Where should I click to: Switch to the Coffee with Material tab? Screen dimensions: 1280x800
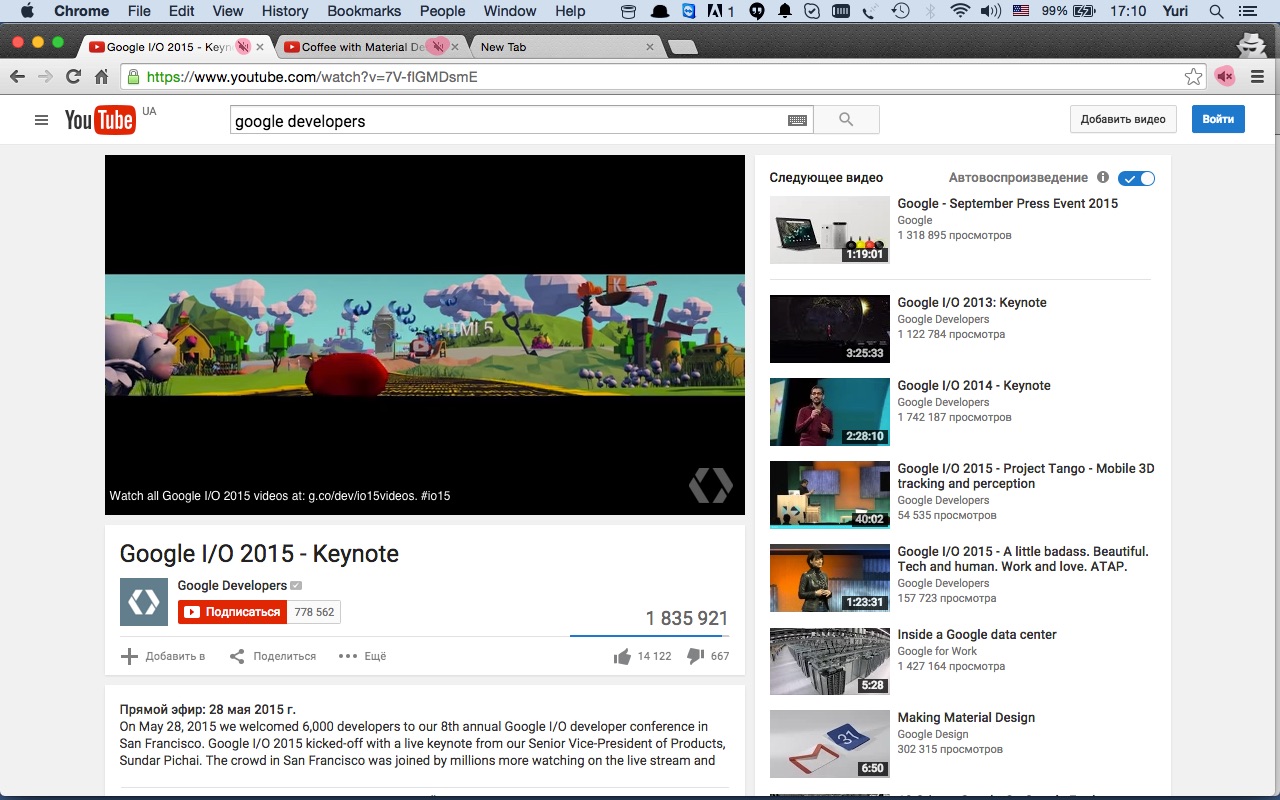(x=360, y=47)
